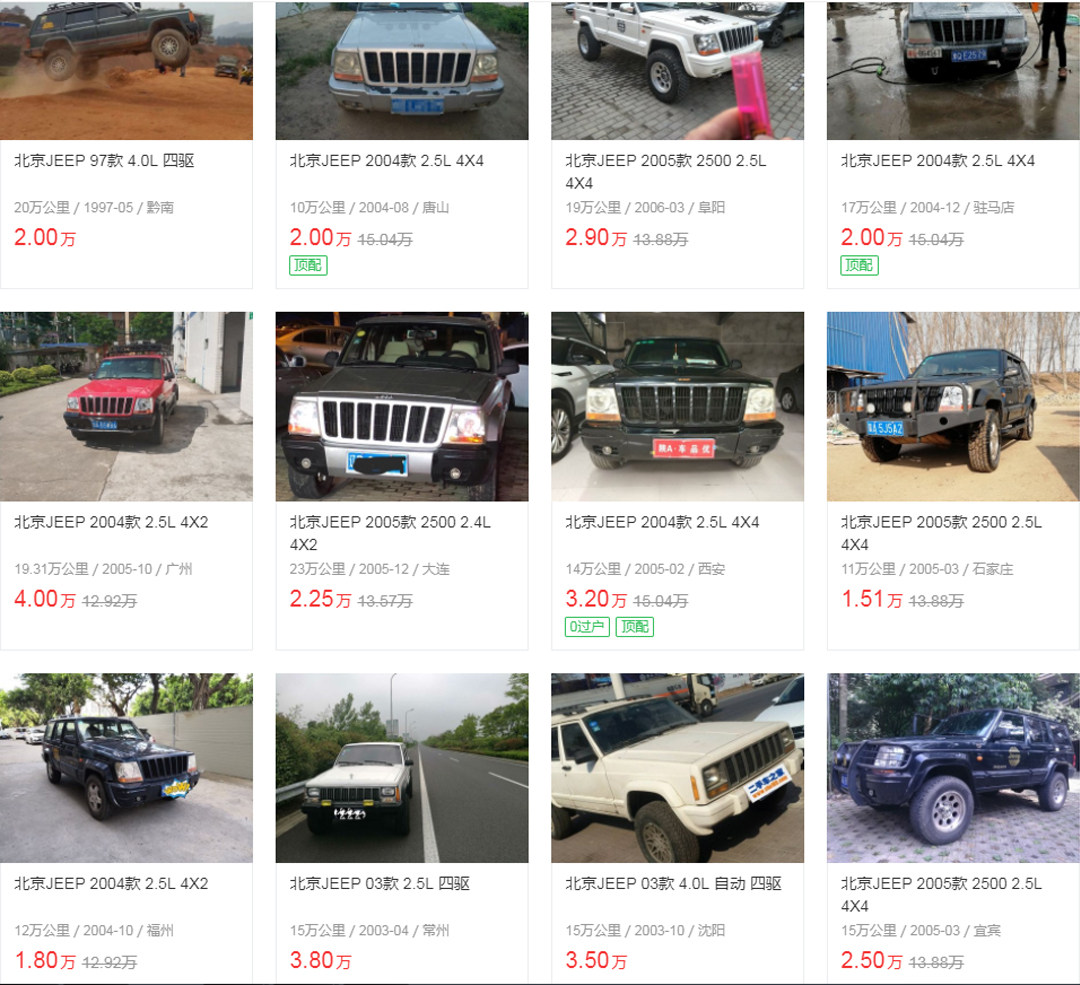The image size is (1080, 985).
Task: Open the 北京JEEP 03款 2.5L 四驱 title
Action: click(380, 884)
